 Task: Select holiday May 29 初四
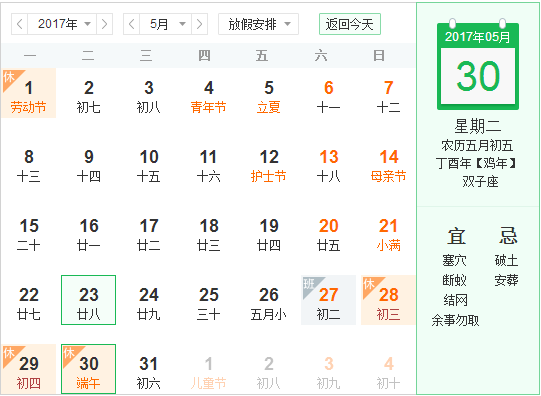pyautogui.click(x=29, y=369)
